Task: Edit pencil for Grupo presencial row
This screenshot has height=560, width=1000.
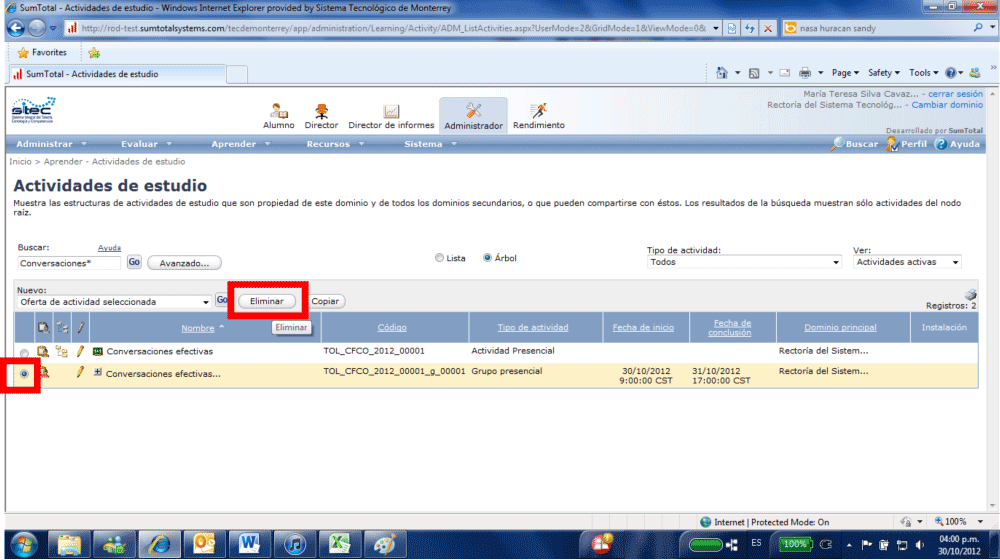Action: coord(80,372)
